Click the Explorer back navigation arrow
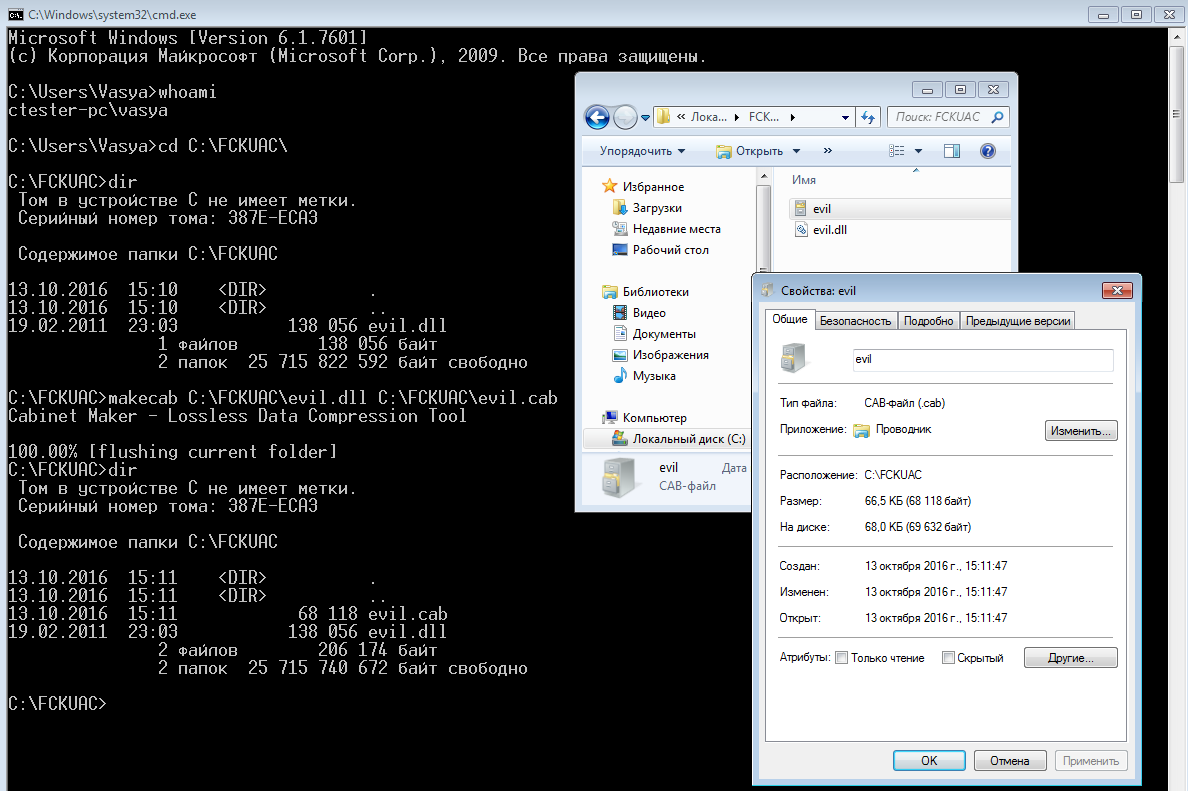 [x=597, y=117]
